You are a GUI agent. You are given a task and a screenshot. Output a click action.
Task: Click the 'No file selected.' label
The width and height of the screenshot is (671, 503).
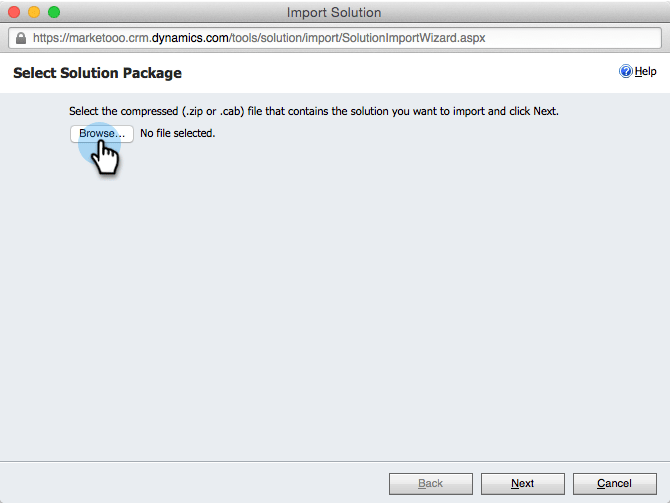click(177, 133)
